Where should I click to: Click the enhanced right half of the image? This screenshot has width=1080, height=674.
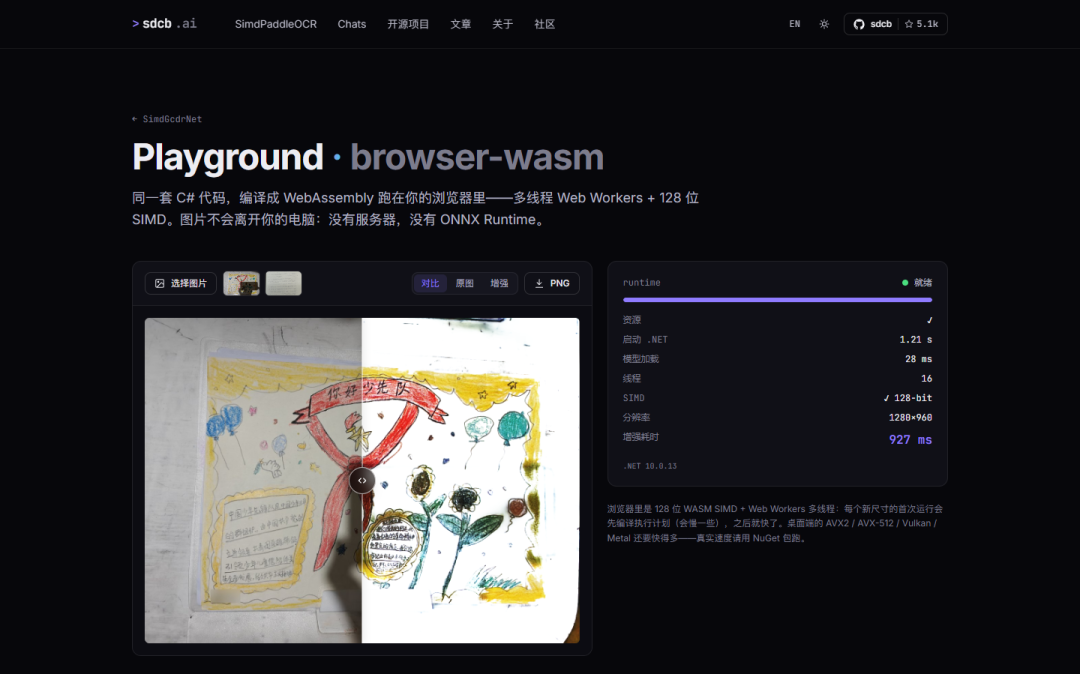(470, 481)
